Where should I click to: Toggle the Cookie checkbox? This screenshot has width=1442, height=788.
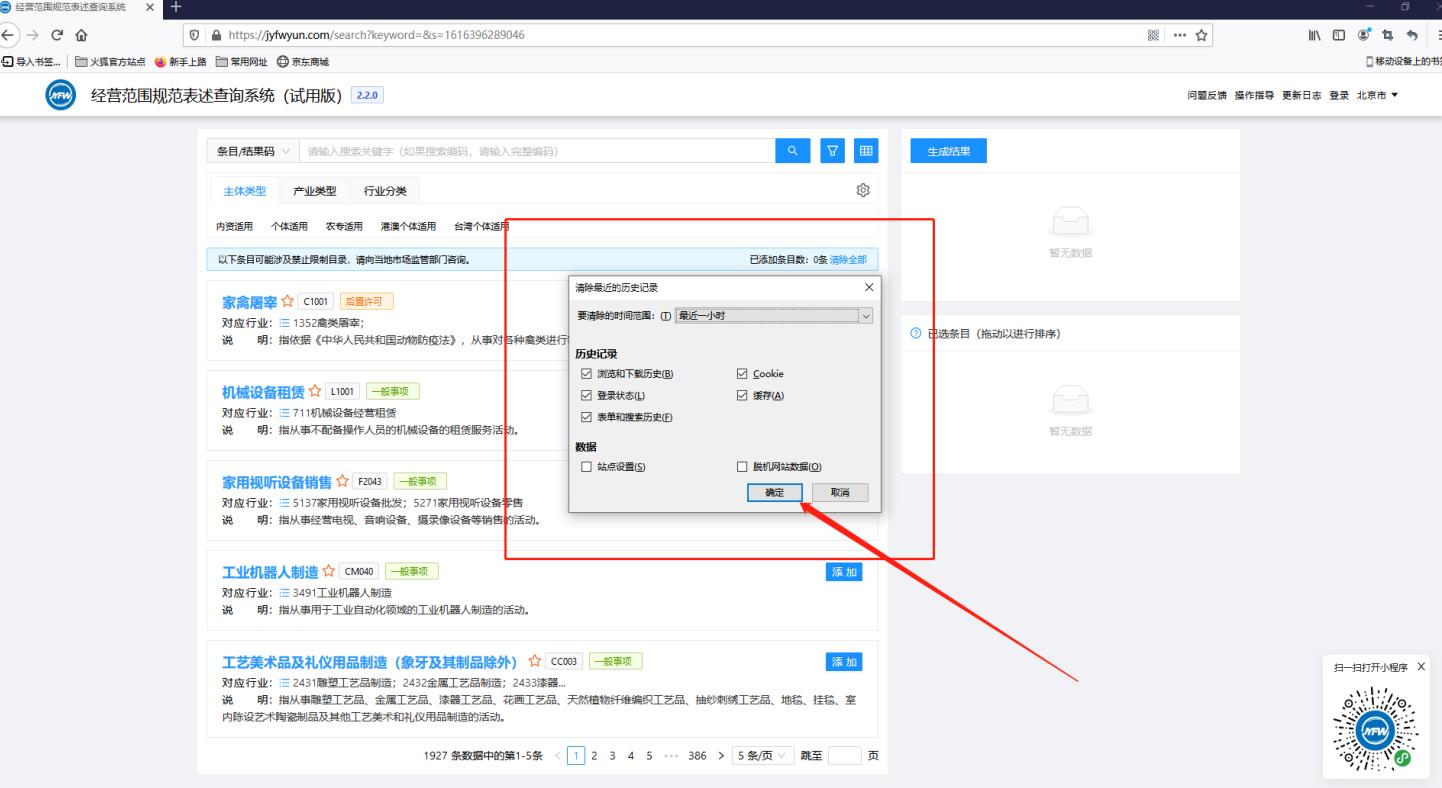742,374
